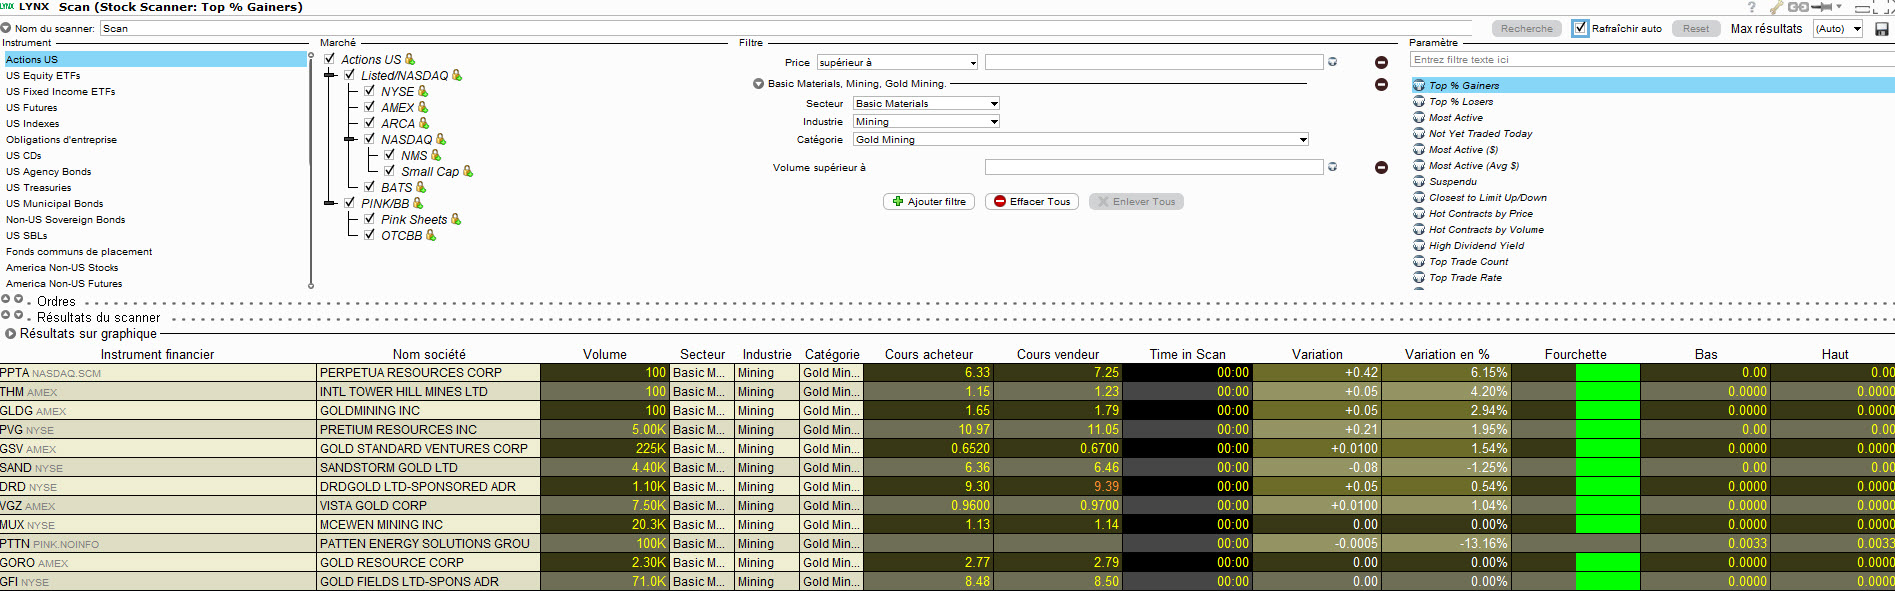Uncheck the NYSE checkbox

pos(370,91)
